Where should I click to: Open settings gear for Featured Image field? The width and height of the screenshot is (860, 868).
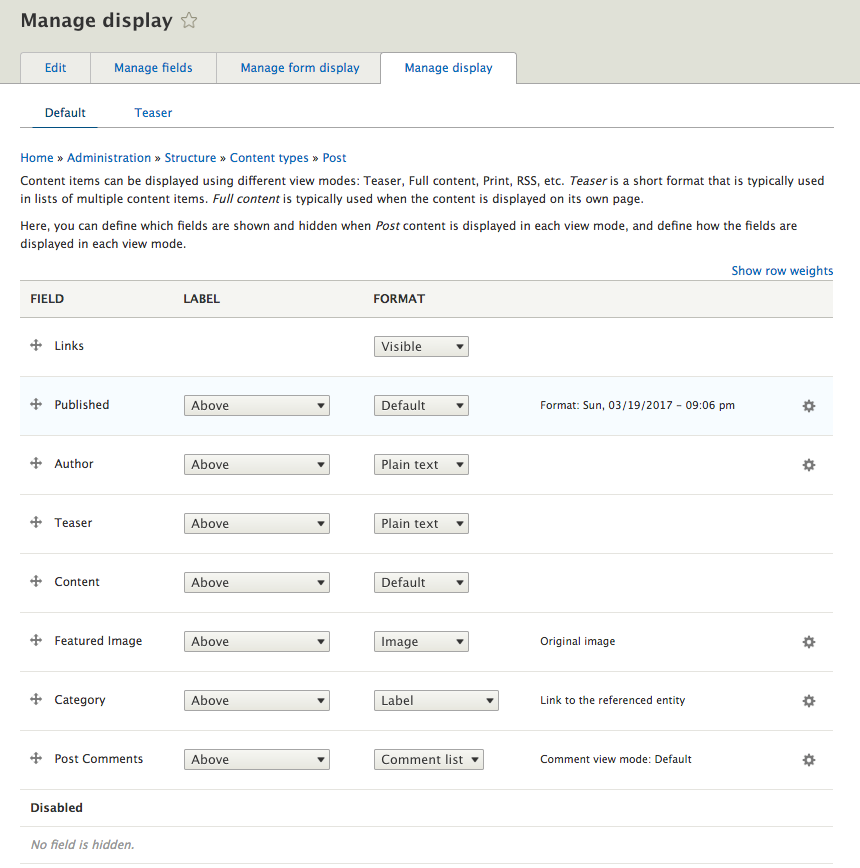click(x=809, y=642)
